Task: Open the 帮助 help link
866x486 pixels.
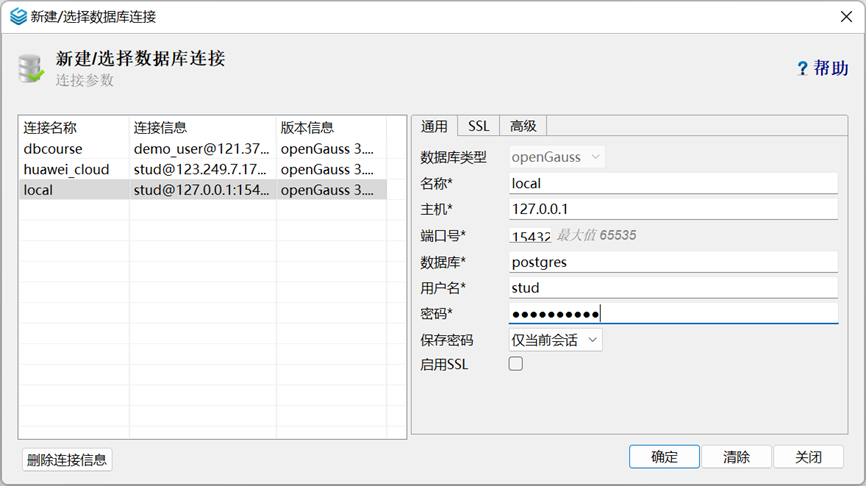Action: pyautogui.click(x=831, y=68)
